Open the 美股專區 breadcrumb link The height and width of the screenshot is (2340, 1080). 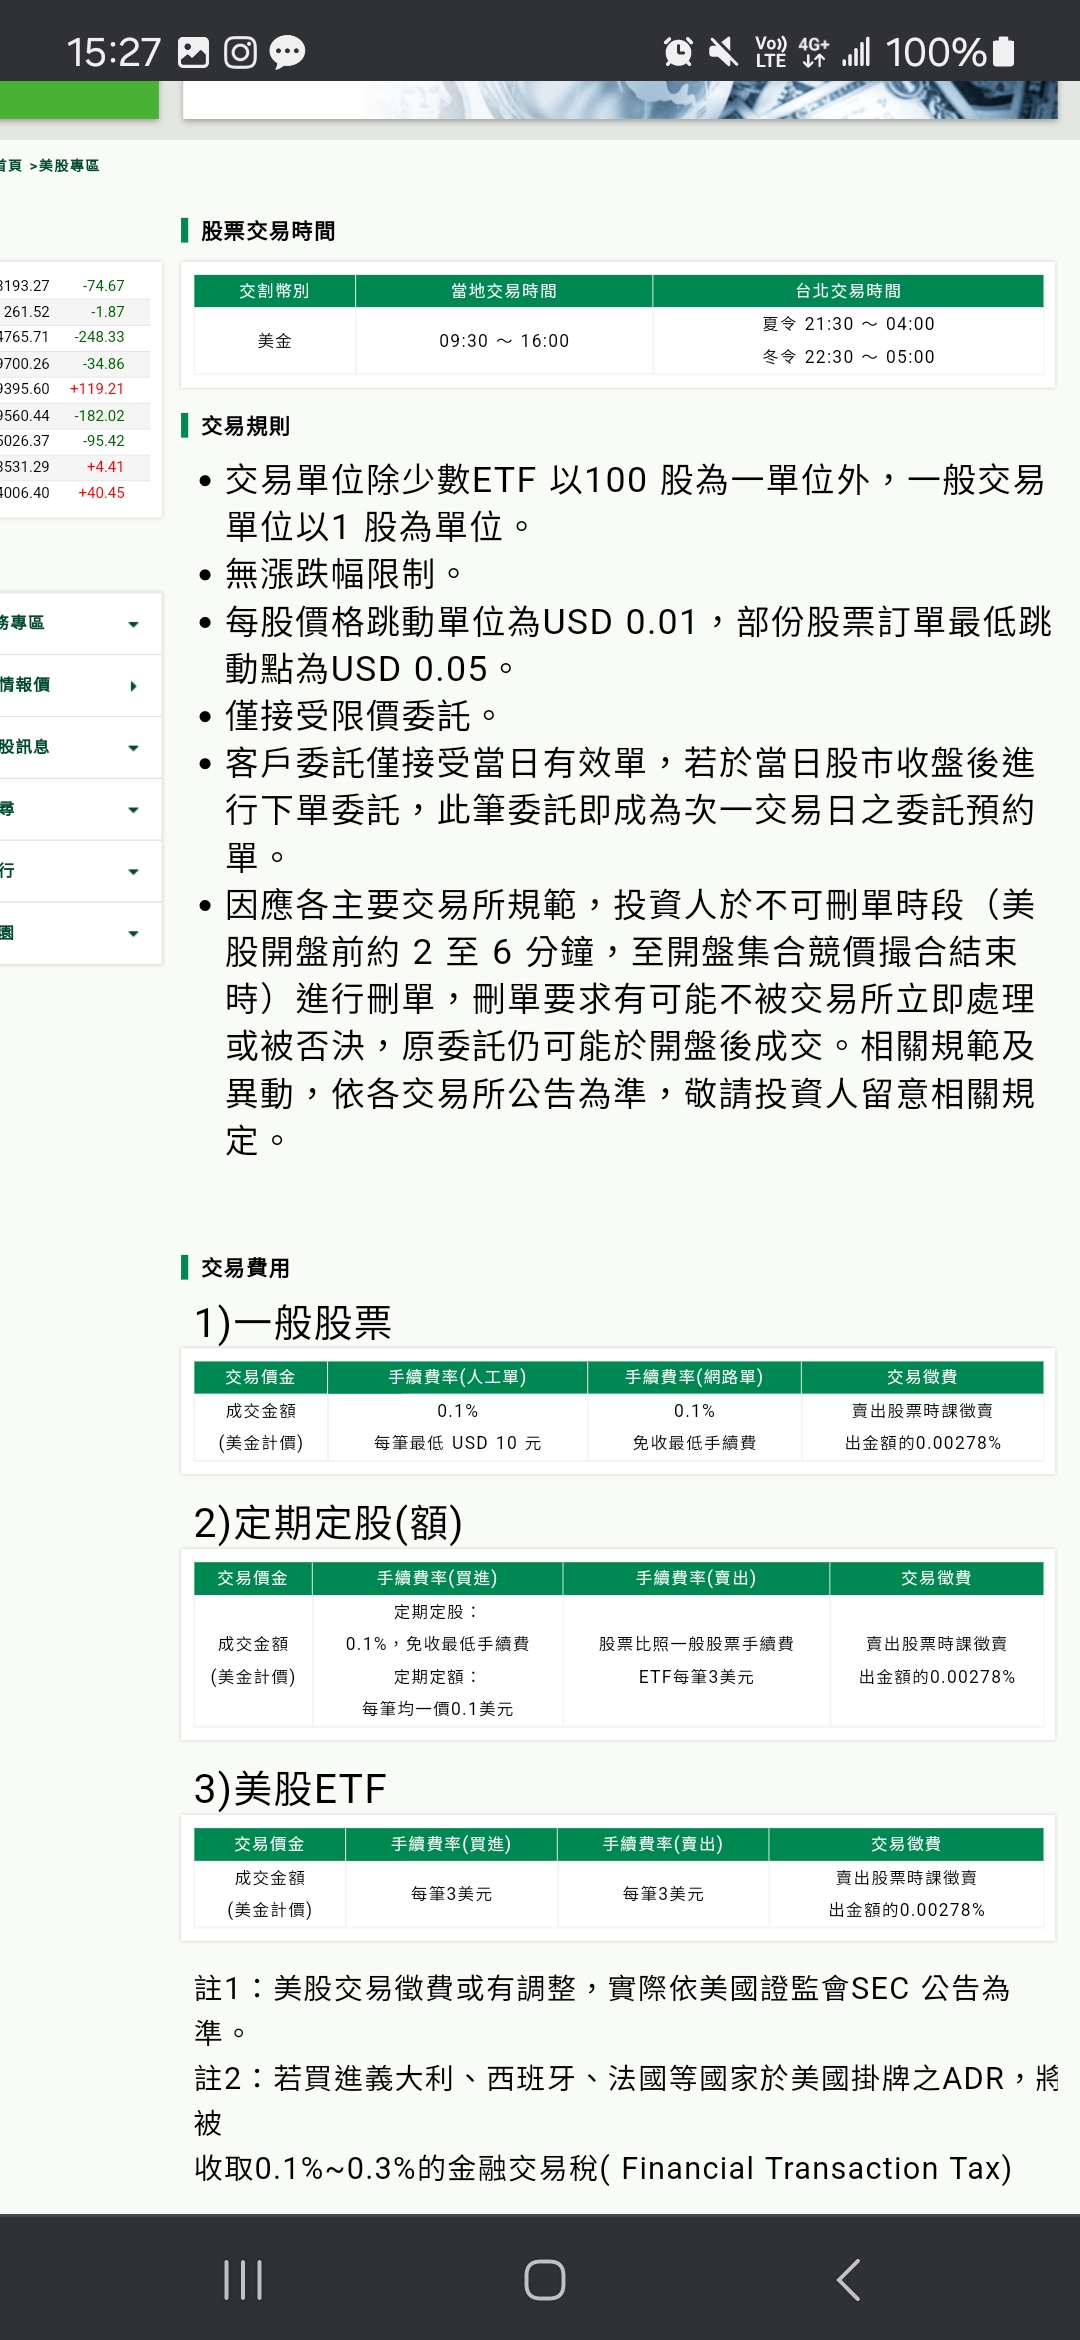pyautogui.click(x=69, y=165)
